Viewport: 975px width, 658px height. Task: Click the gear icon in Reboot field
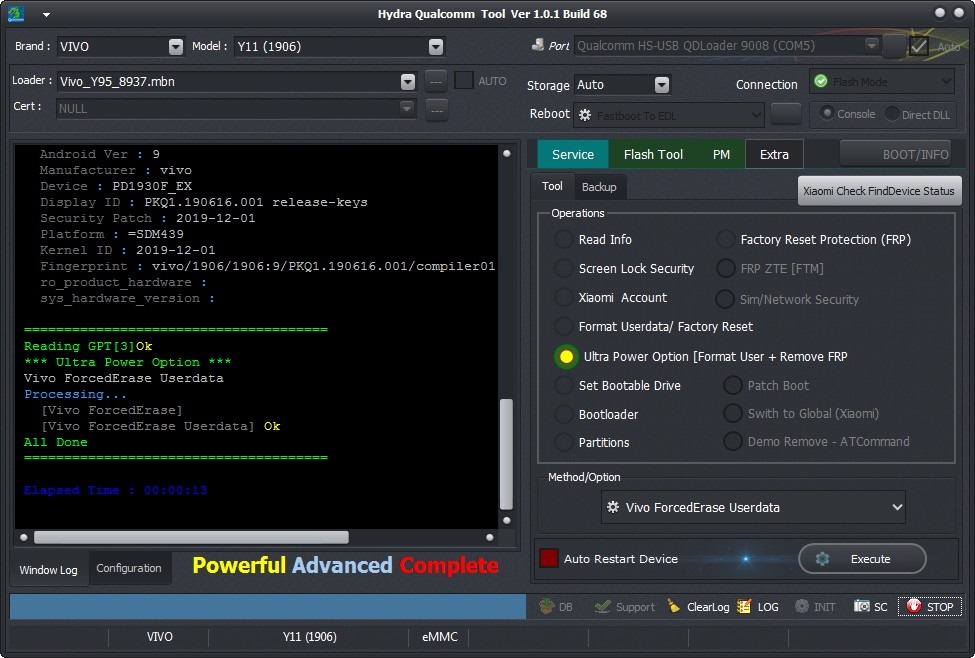[585, 115]
